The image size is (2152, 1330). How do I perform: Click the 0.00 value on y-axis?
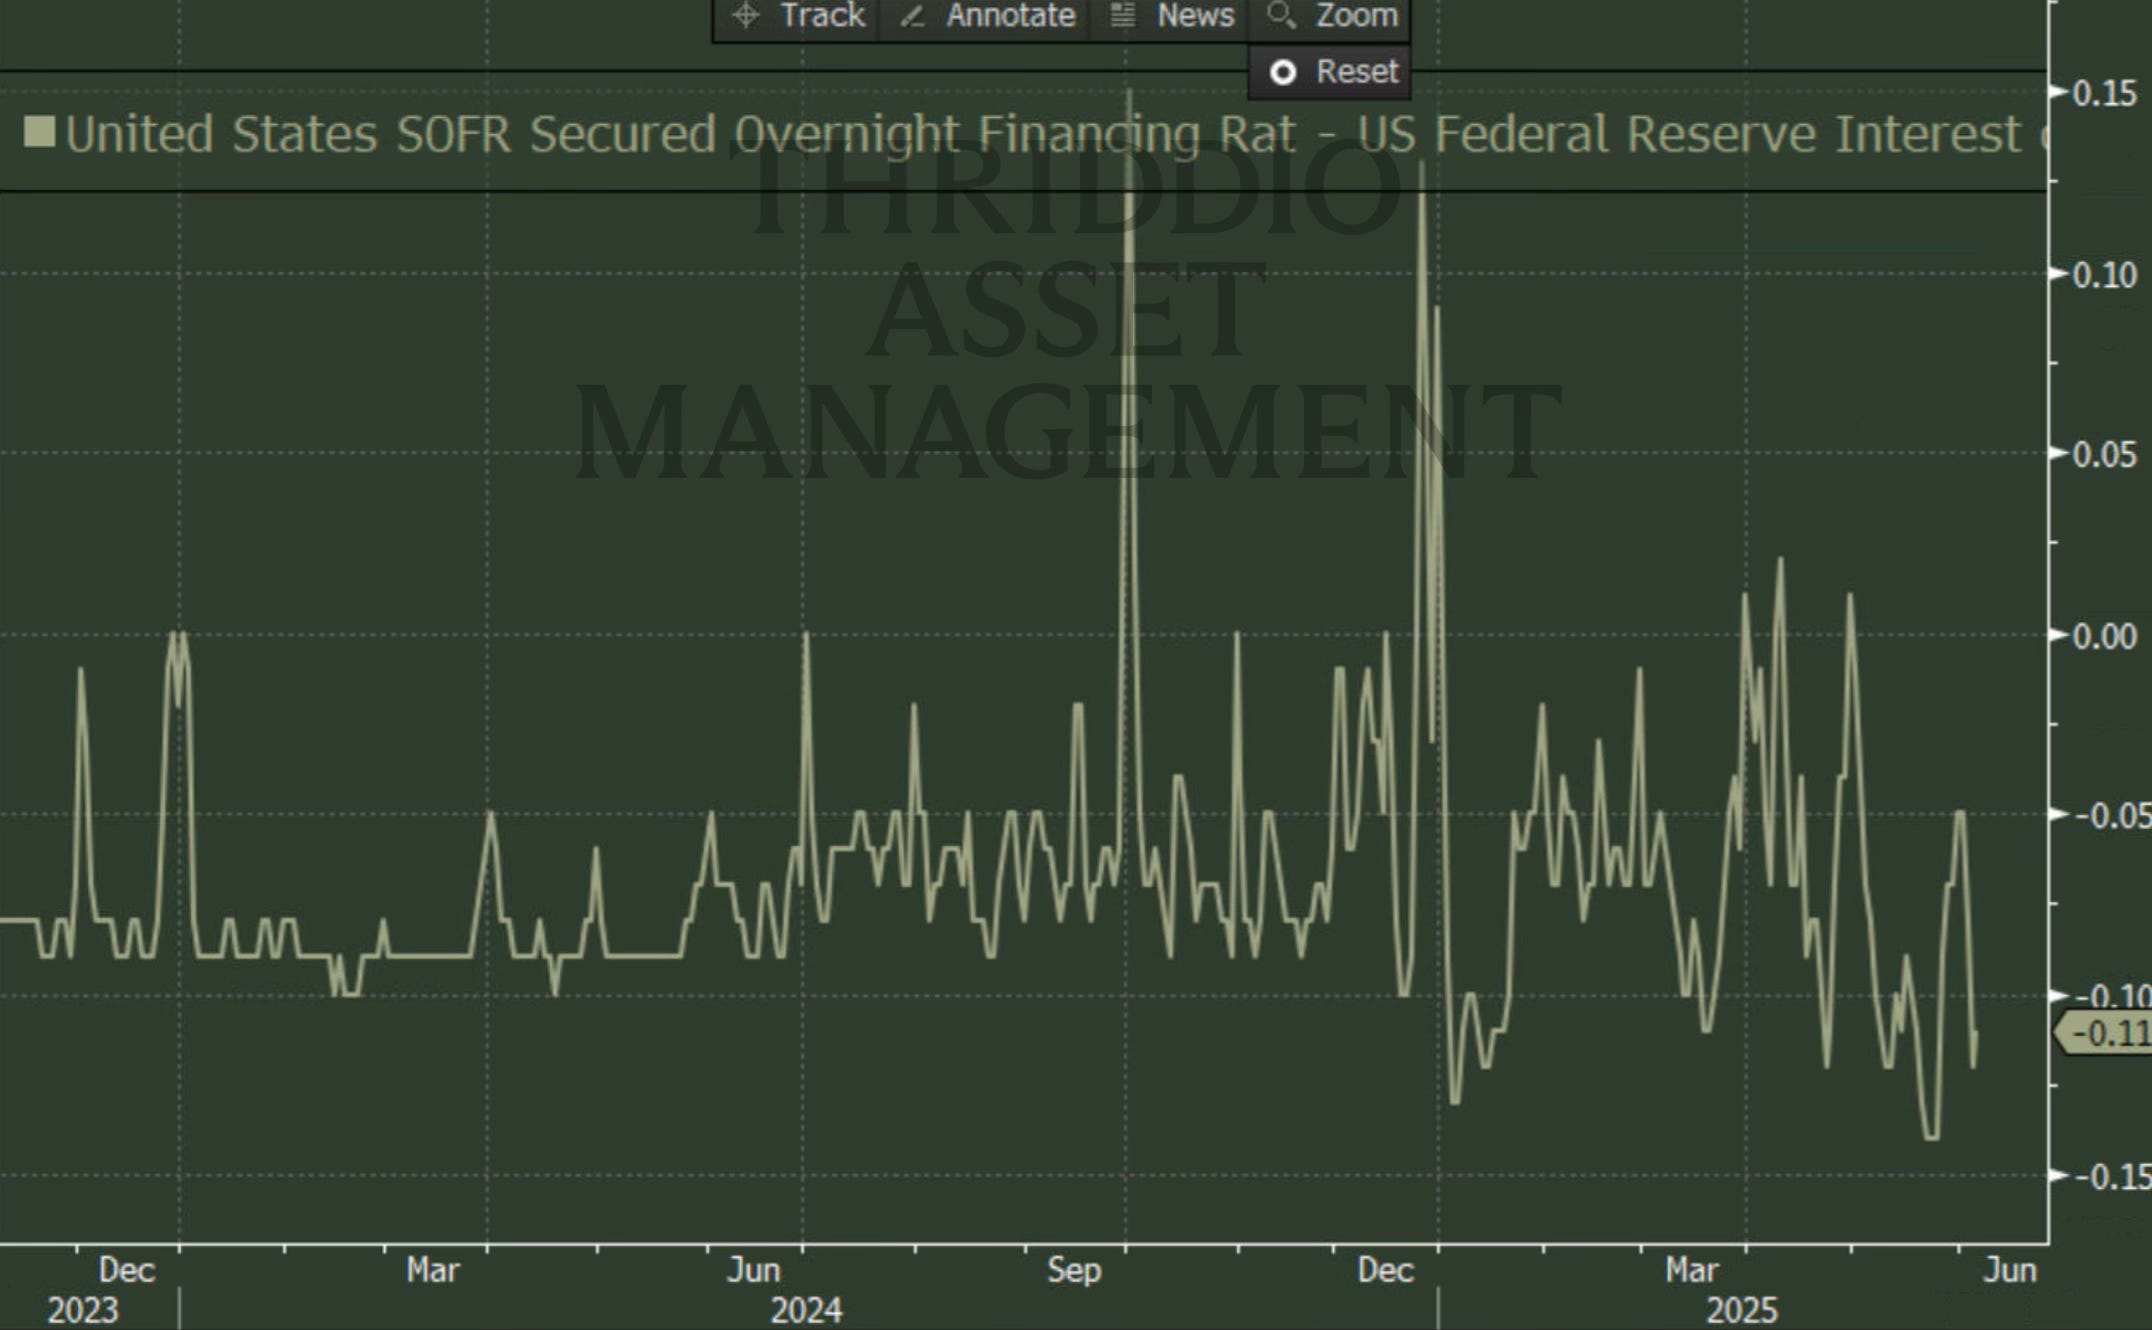[x=2105, y=636]
